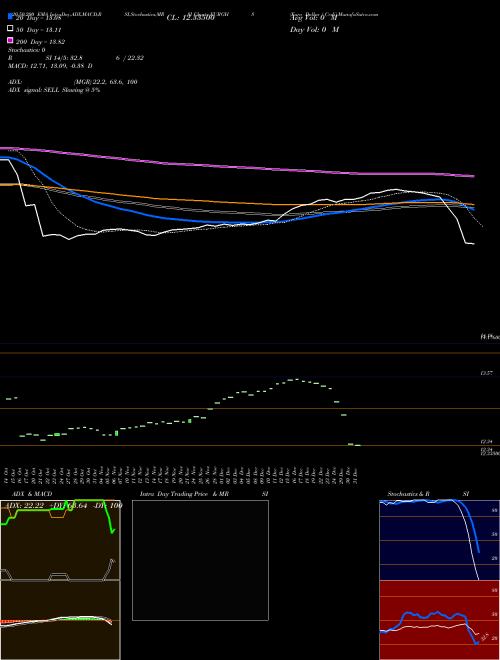Click the white 50 Day legend swatch
The height and width of the screenshot is (660, 500).
[11, 28]
